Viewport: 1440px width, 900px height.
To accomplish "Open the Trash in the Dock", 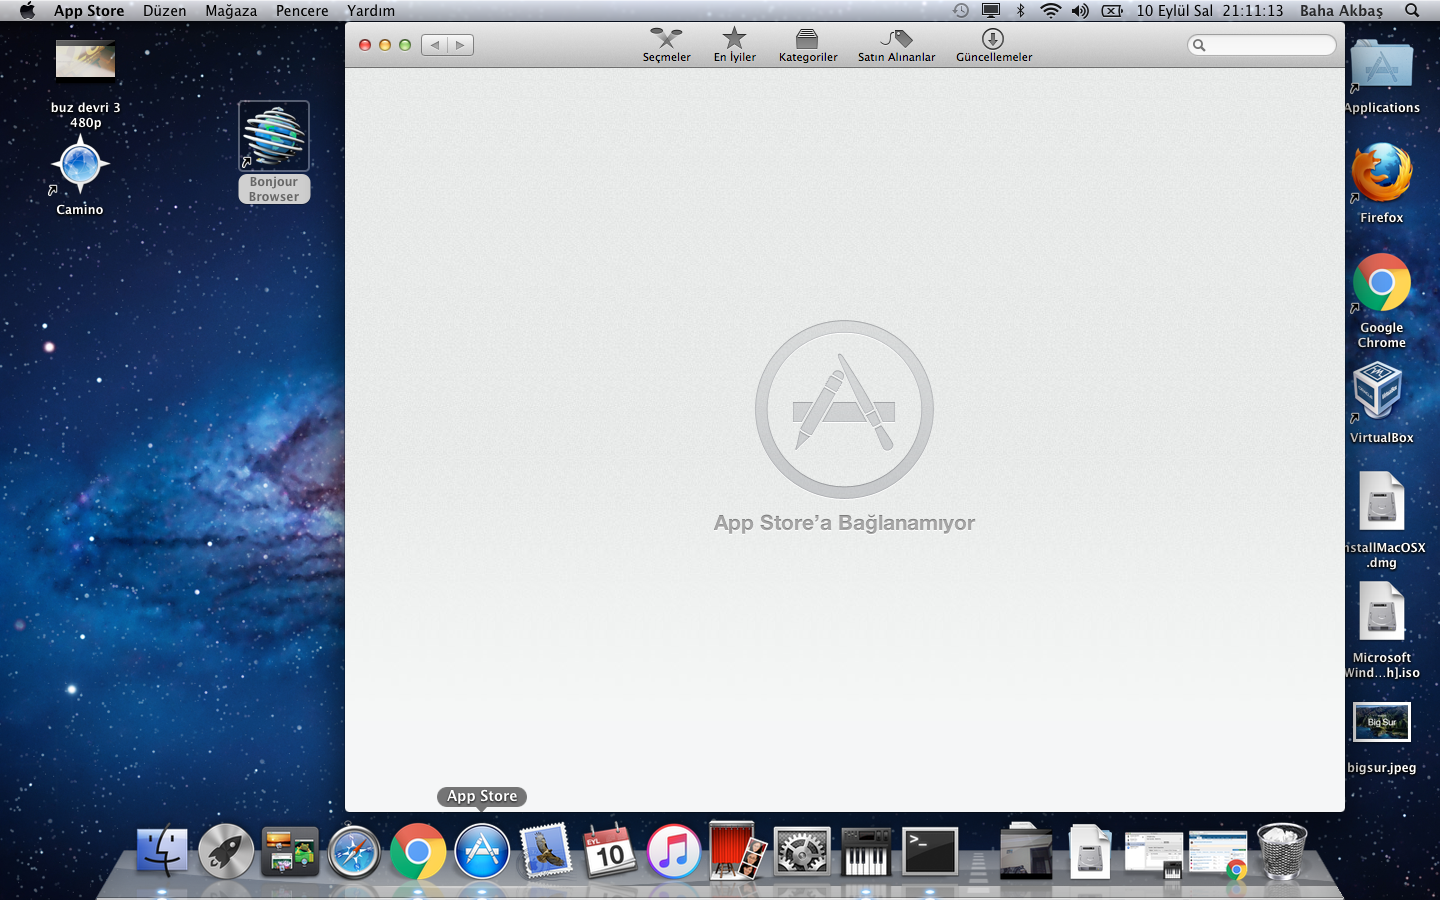I will (x=1281, y=852).
